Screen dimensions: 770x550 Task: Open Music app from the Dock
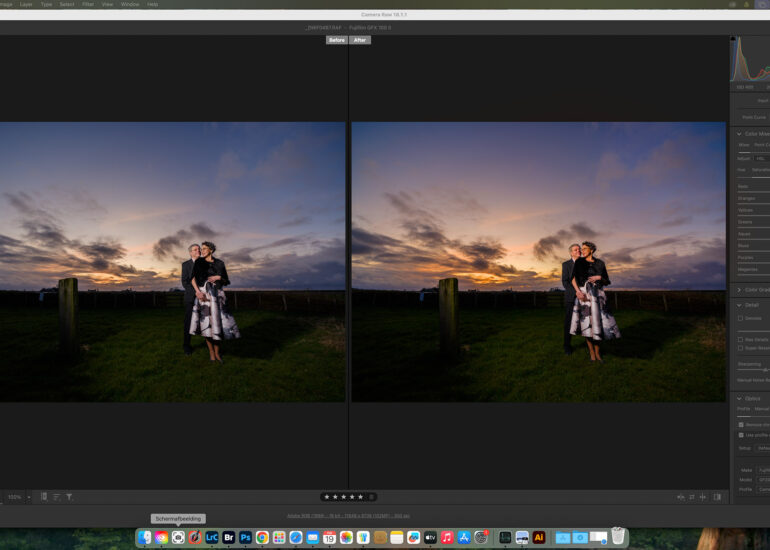click(447, 537)
